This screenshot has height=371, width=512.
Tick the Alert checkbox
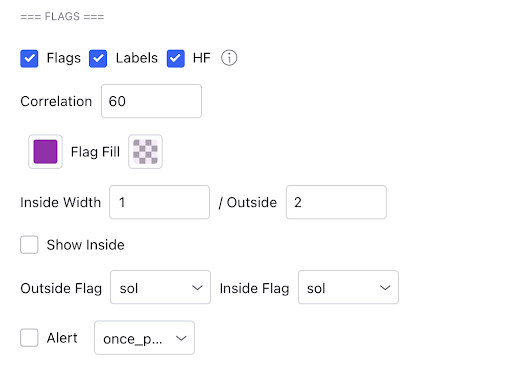click(29, 338)
